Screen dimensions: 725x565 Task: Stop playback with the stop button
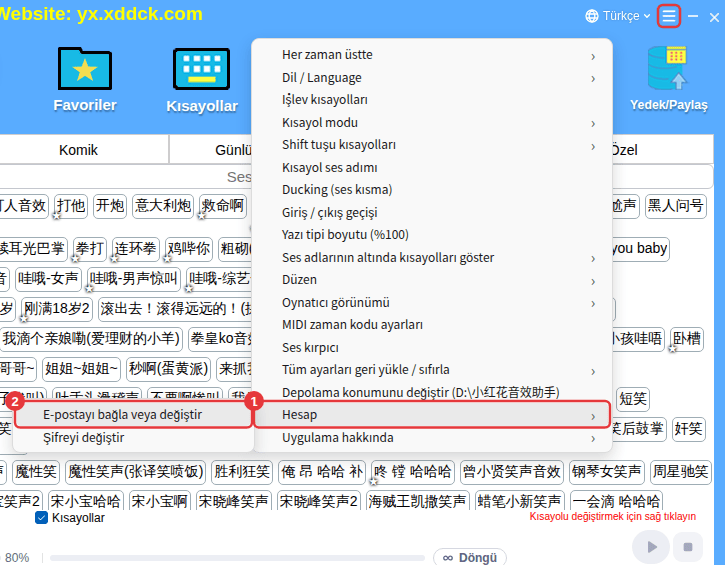click(x=688, y=547)
